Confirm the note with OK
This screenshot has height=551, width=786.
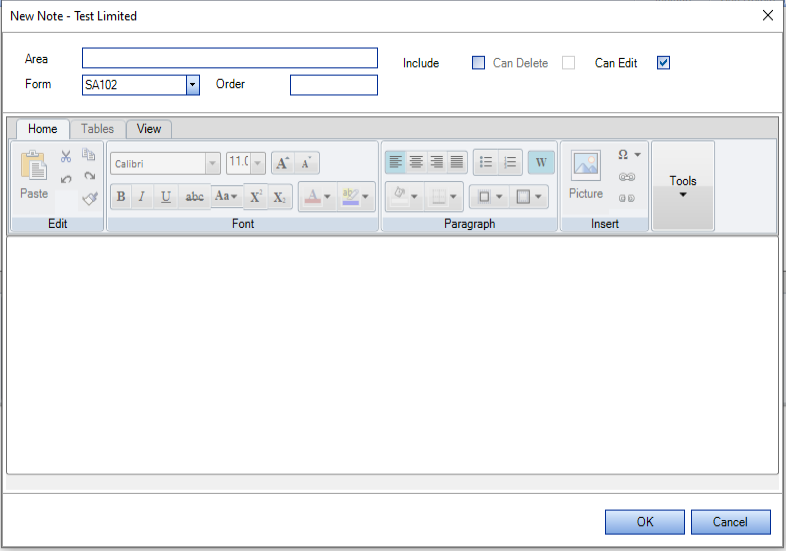[x=645, y=522]
